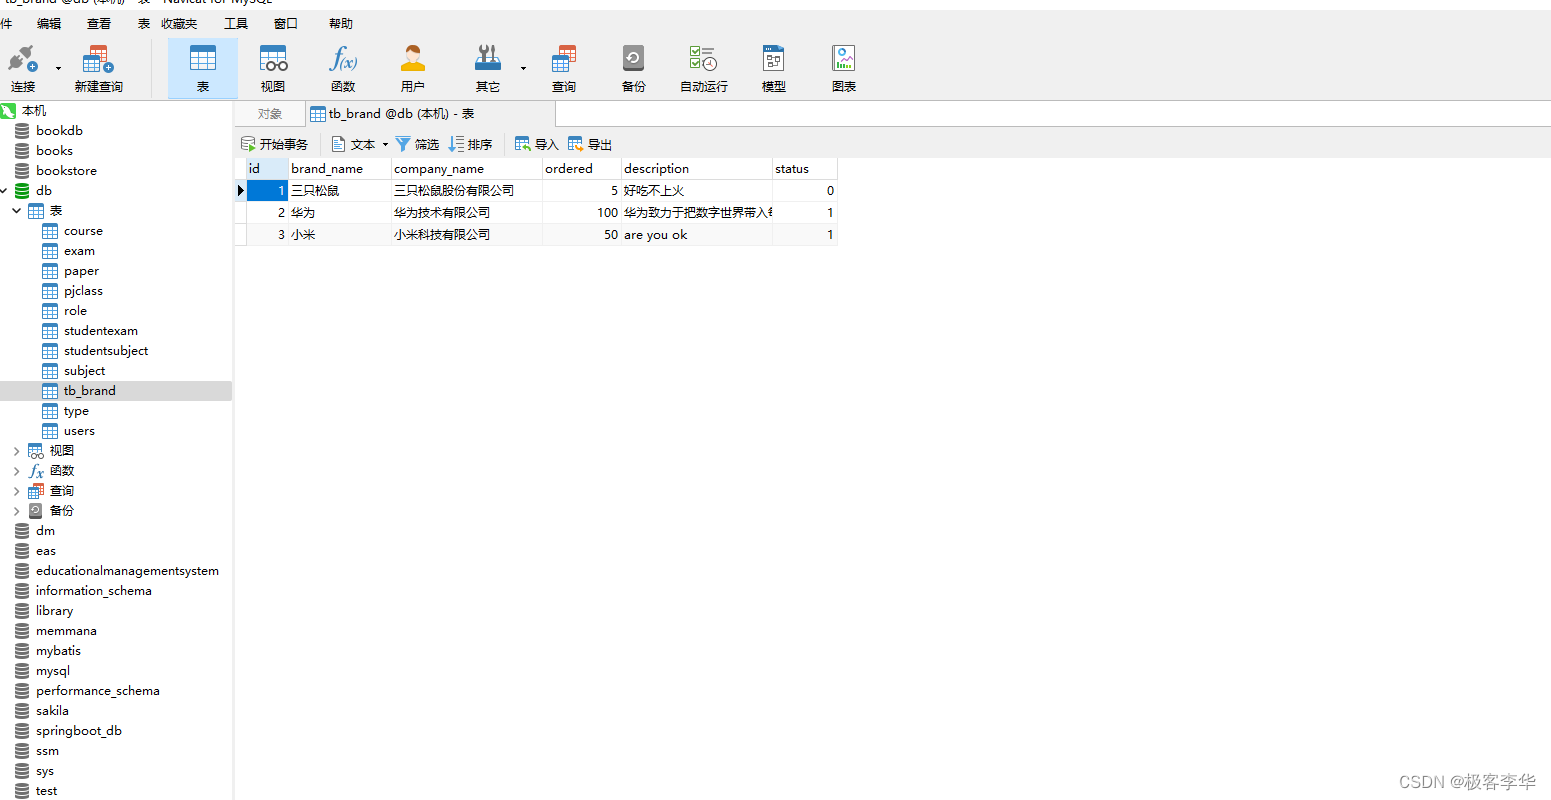The height and width of the screenshot is (800, 1551).
Task: Click the 备份 backup toolbar icon
Action: pyautogui.click(x=633, y=68)
